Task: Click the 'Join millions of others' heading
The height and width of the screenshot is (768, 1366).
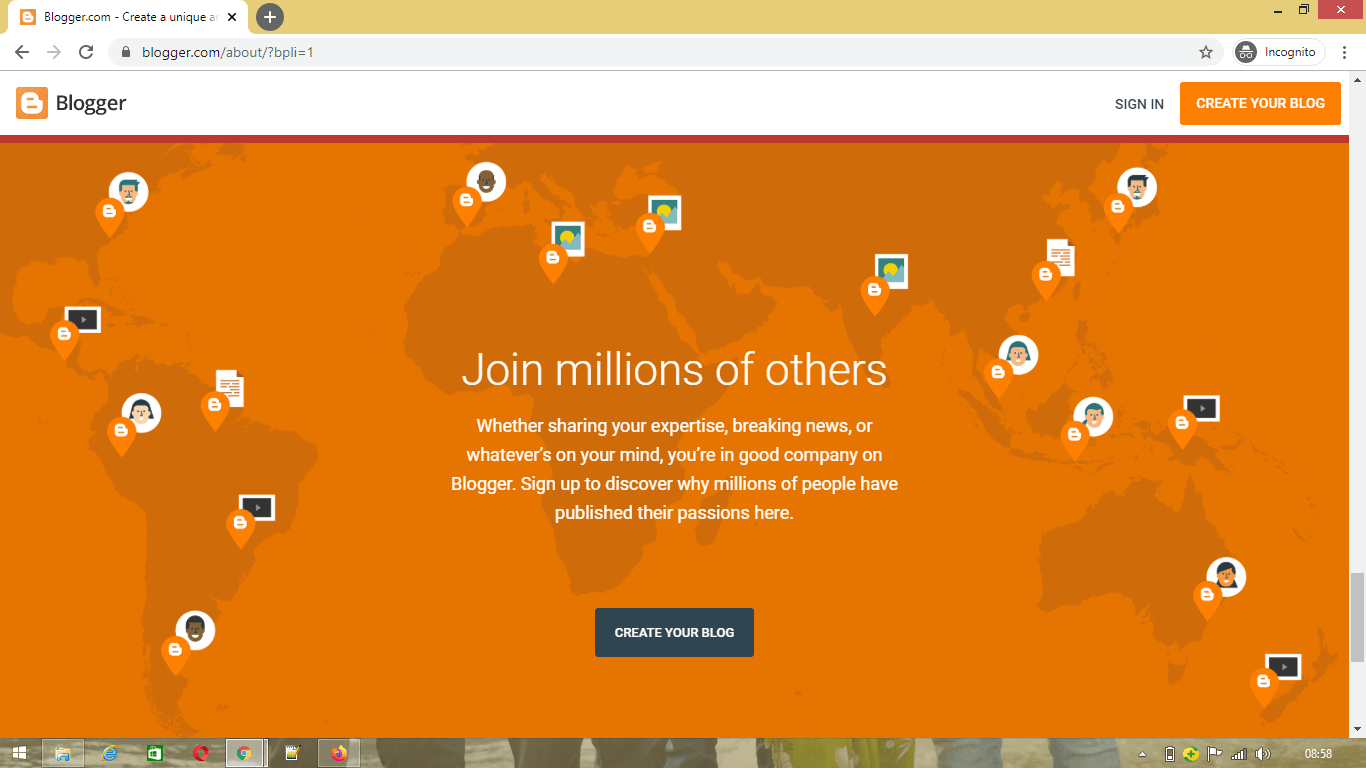Action: (x=674, y=369)
